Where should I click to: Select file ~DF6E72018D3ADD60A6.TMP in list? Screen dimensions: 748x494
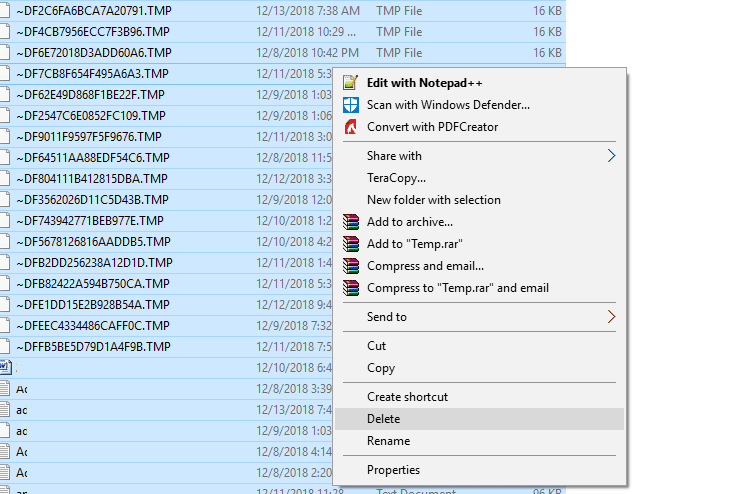click(94, 52)
